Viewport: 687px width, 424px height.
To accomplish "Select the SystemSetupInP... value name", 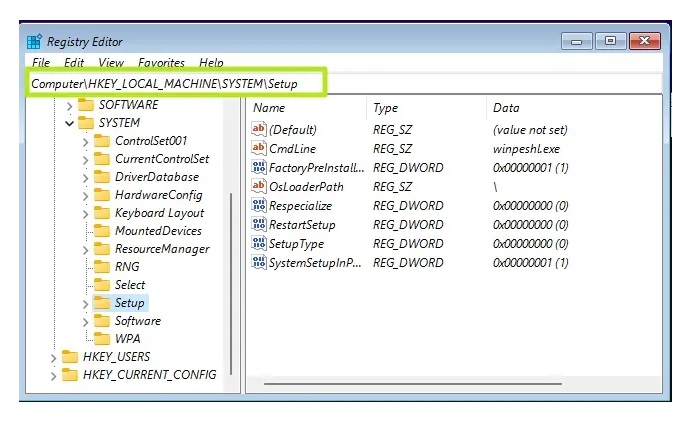I will point(315,263).
